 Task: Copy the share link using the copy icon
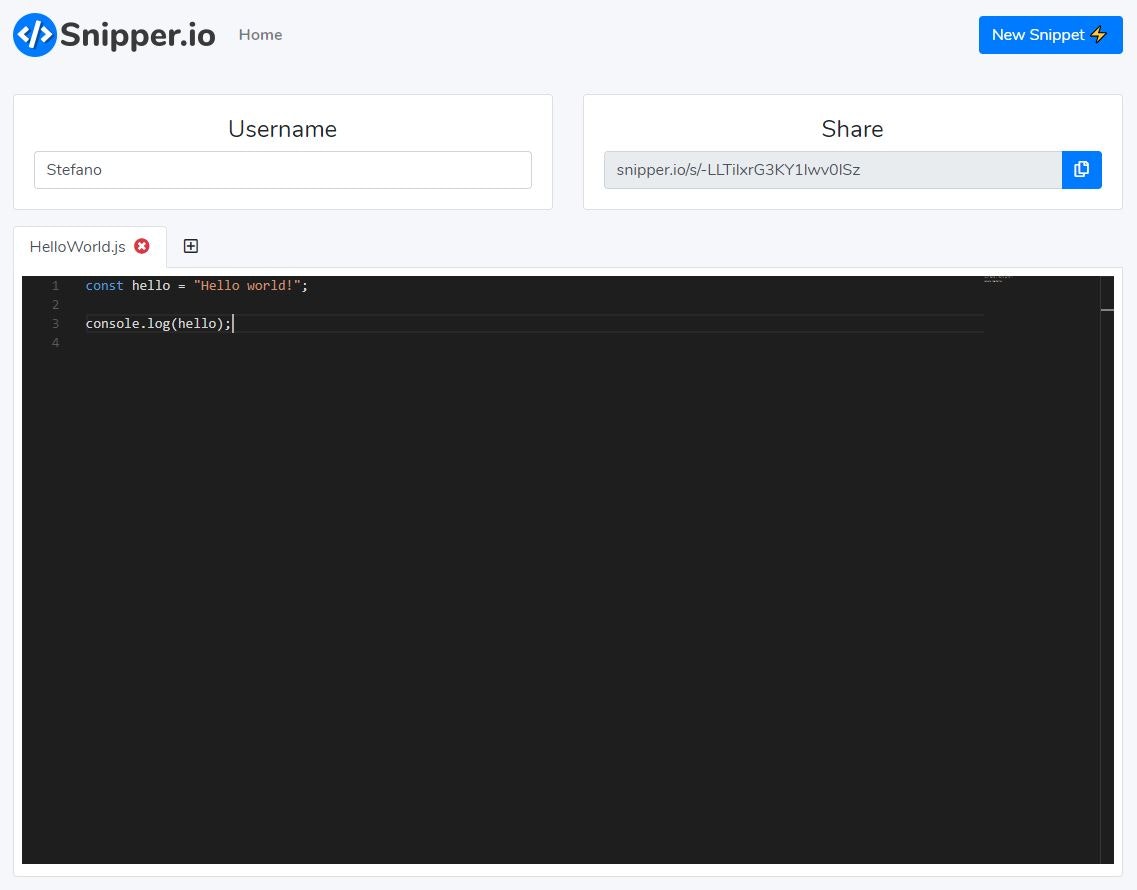coord(1081,169)
